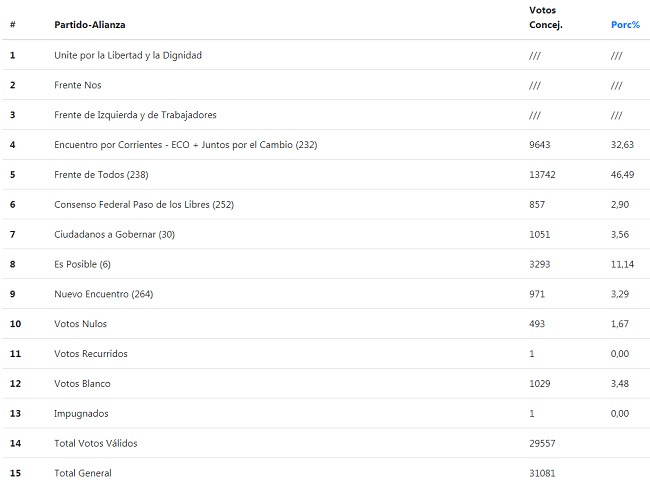Select the Frente de Todos (238) row

[x=326, y=175]
